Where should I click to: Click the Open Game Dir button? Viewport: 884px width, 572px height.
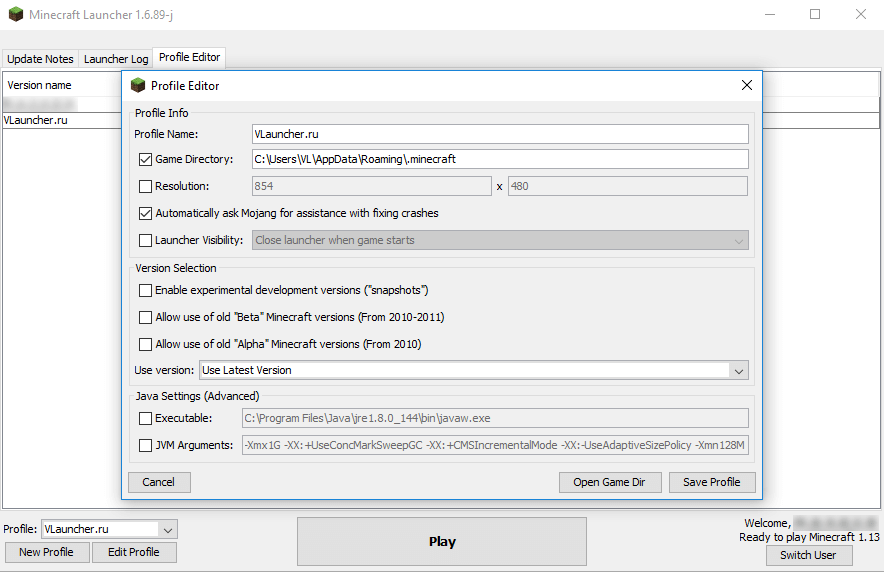609,482
